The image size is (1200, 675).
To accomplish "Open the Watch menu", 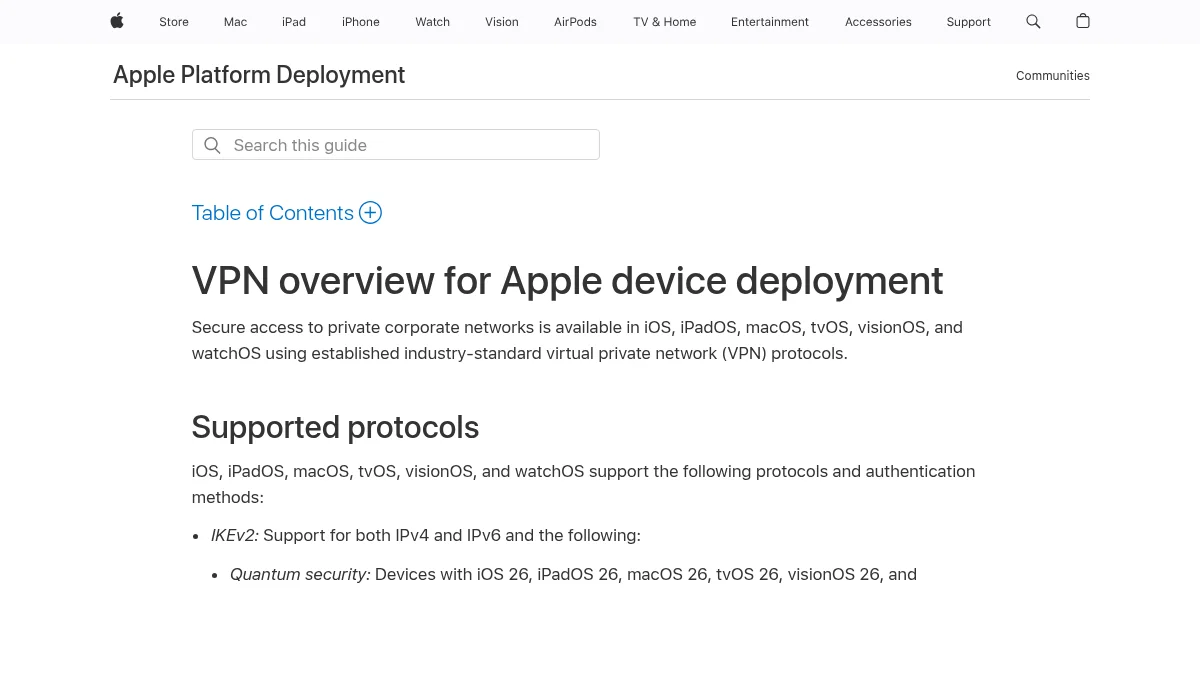I will point(433,22).
